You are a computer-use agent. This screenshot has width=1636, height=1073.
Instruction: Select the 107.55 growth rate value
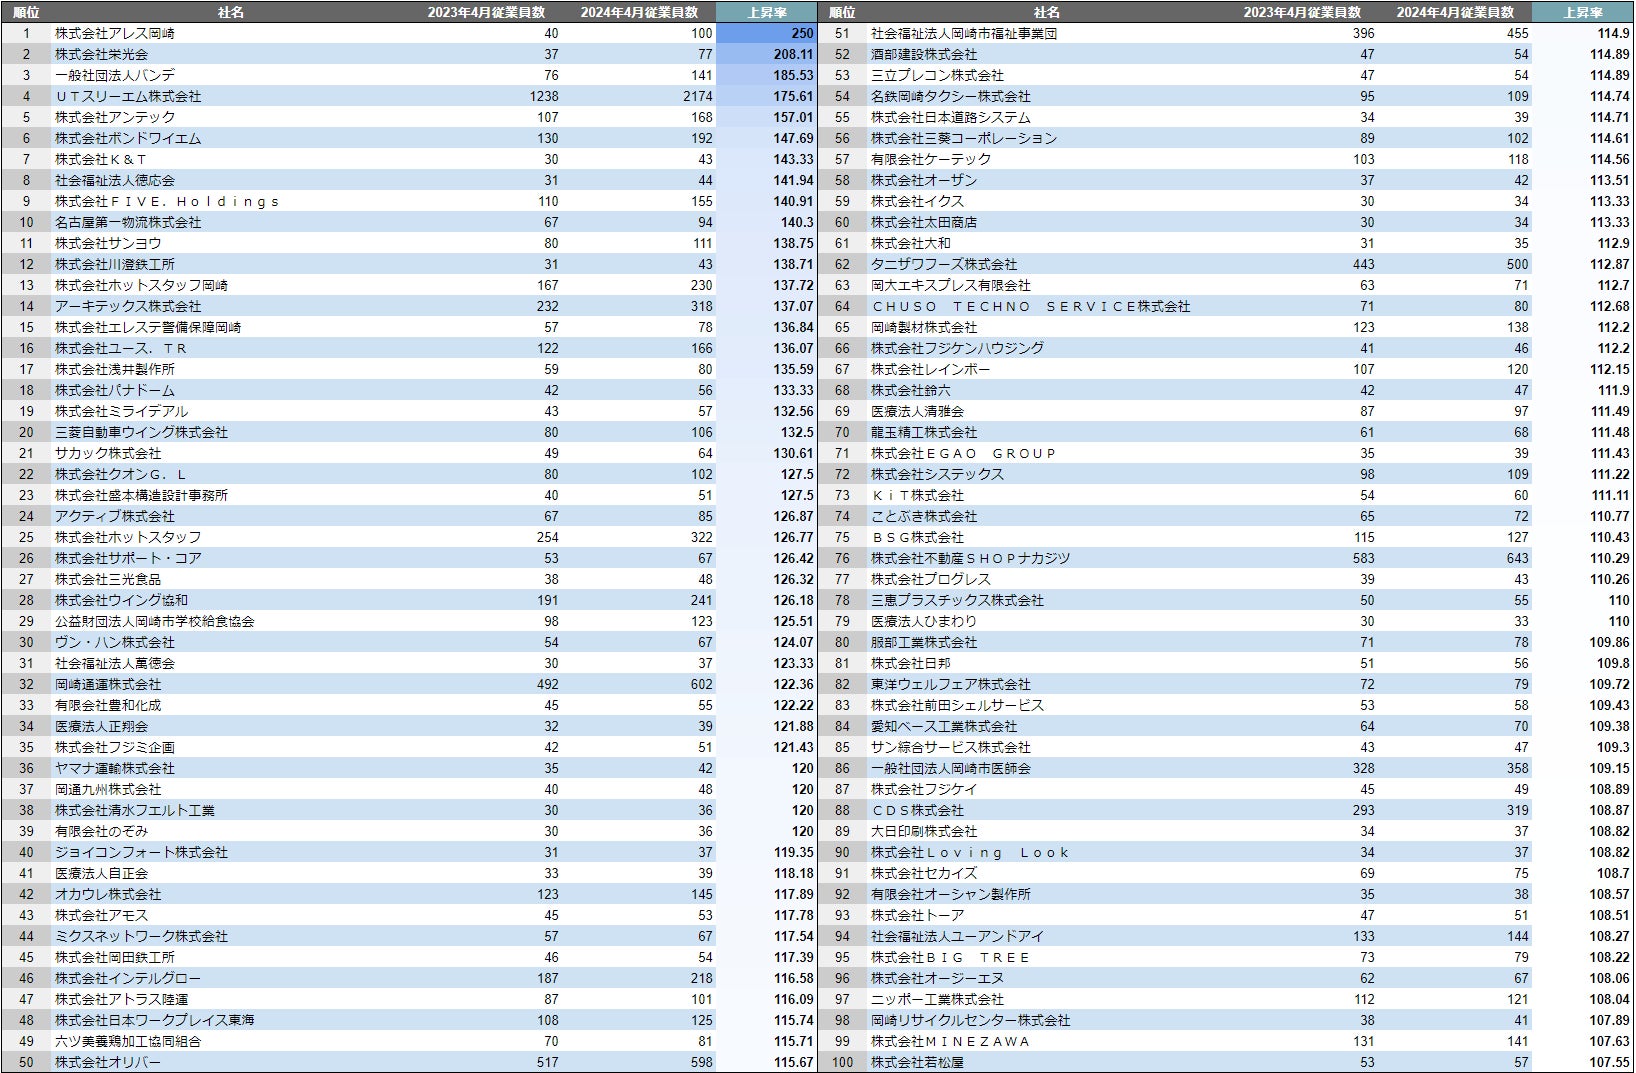click(x=1609, y=1062)
